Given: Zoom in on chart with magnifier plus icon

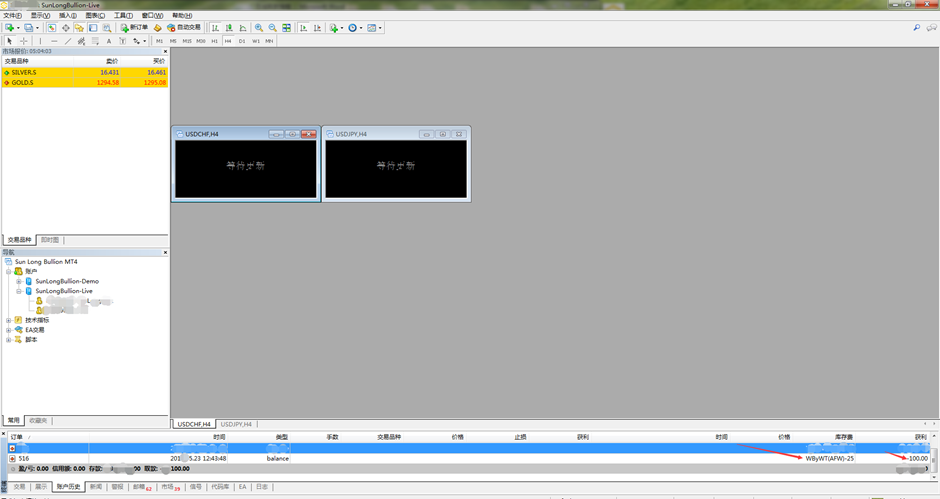Looking at the screenshot, I should pyautogui.click(x=259, y=28).
